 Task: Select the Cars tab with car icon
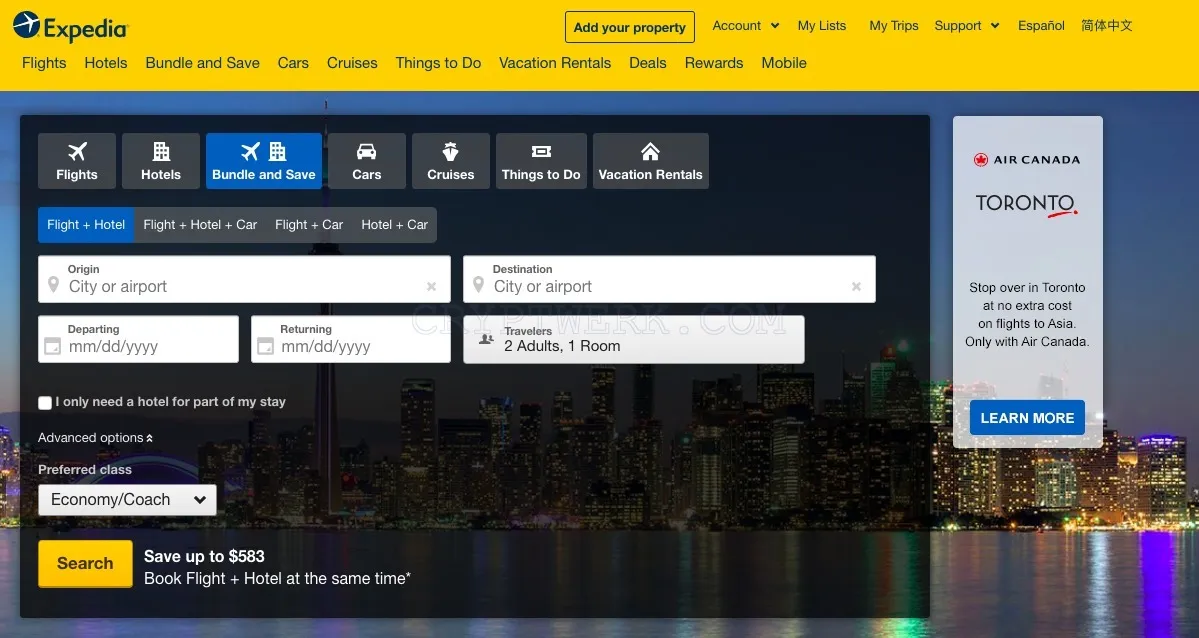click(x=367, y=161)
